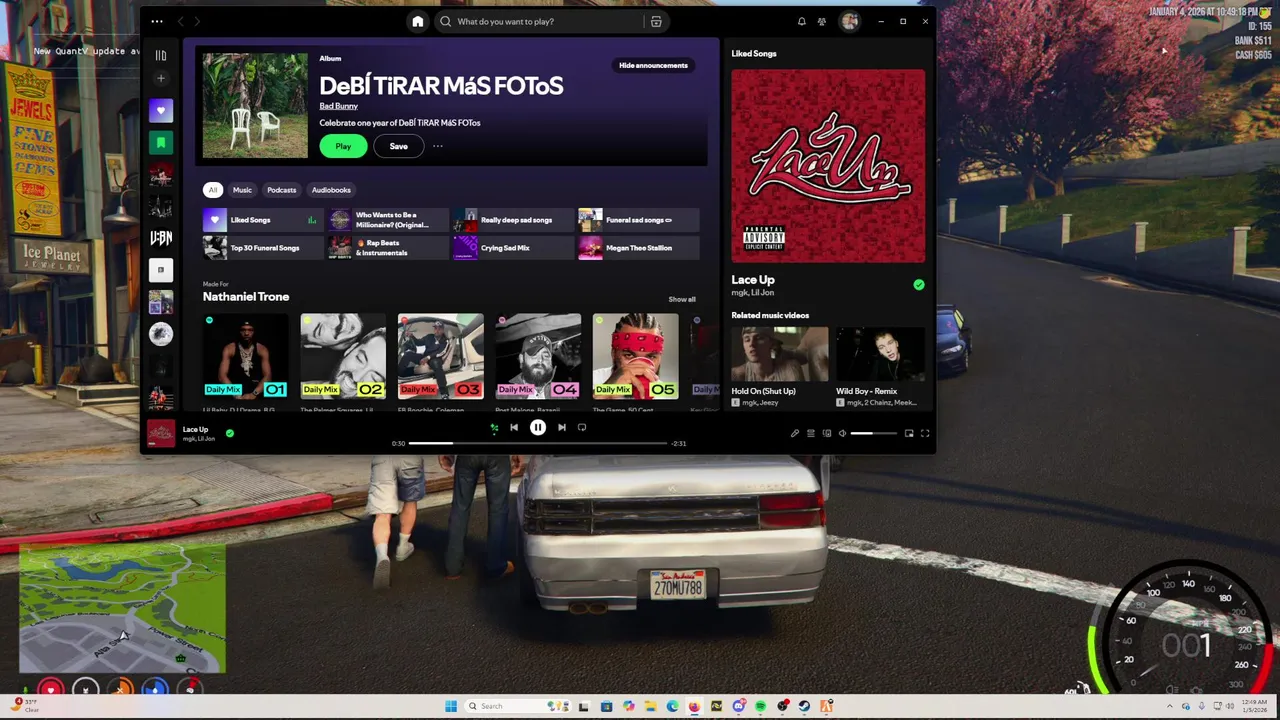Viewport: 1280px width, 720px height.
Task: Pause the current song
Action: tap(538, 428)
